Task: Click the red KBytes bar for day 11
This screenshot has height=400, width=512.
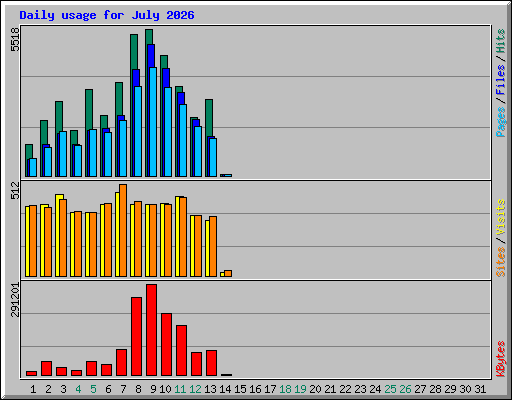Action: click(182, 351)
